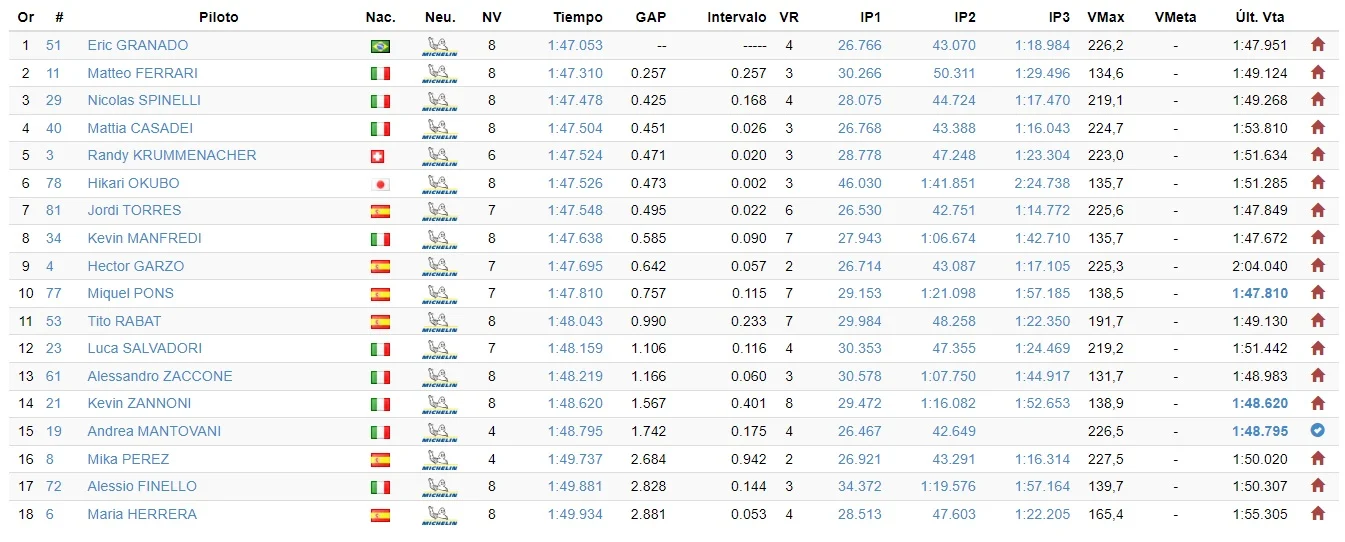Click the GAP column header
Image resolution: width=1345 pixels, height=542 pixels.
[x=651, y=17]
